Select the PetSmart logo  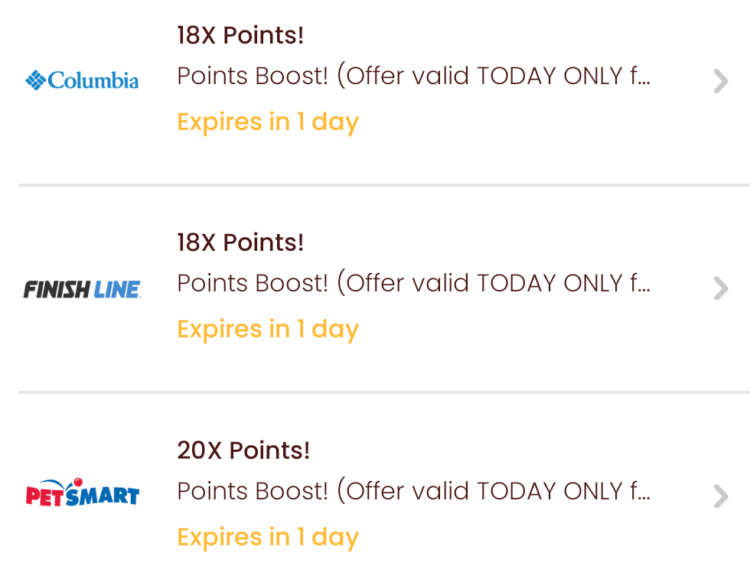(x=82, y=493)
